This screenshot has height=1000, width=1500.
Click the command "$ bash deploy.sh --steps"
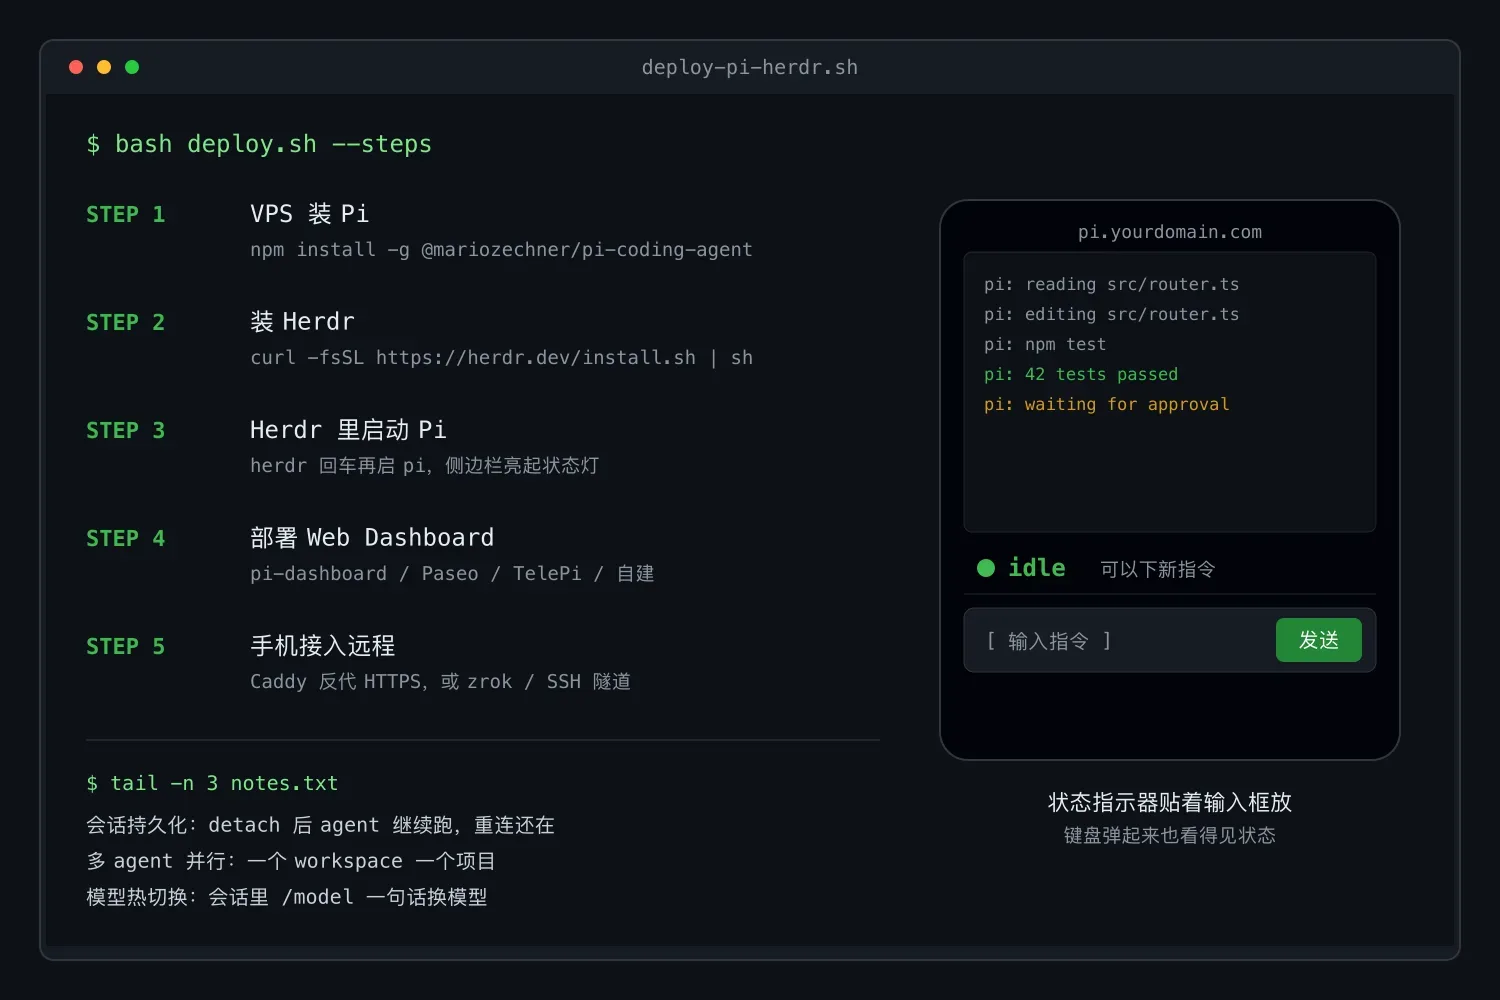[259, 144]
